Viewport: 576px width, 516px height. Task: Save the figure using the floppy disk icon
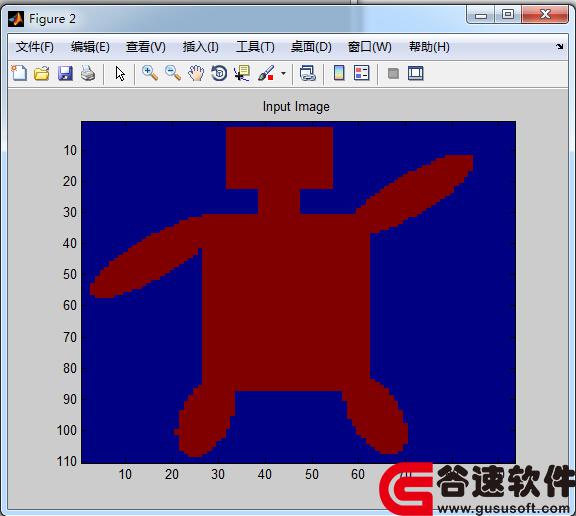click(x=65, y=73)
